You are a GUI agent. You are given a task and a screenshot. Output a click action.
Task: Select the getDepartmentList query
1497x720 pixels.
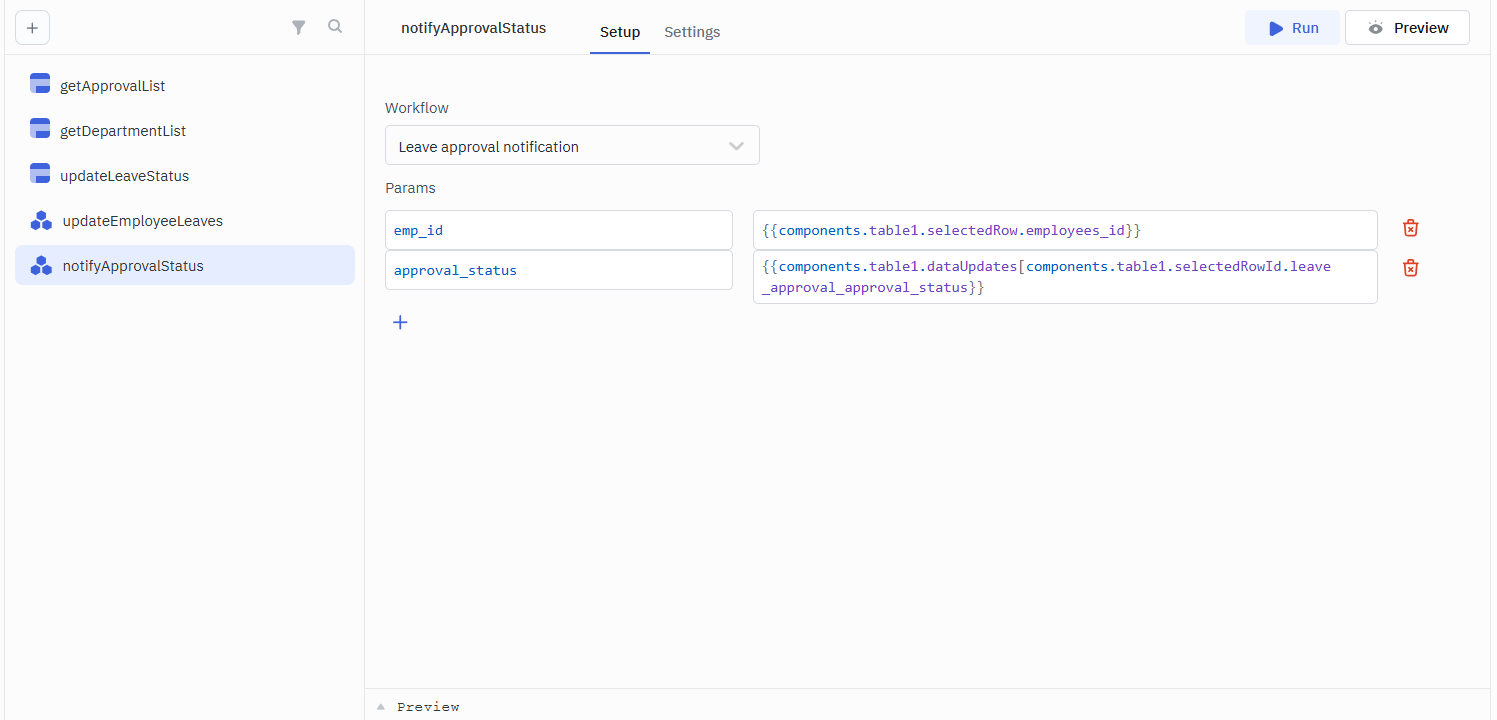click(x=123, y=131)
